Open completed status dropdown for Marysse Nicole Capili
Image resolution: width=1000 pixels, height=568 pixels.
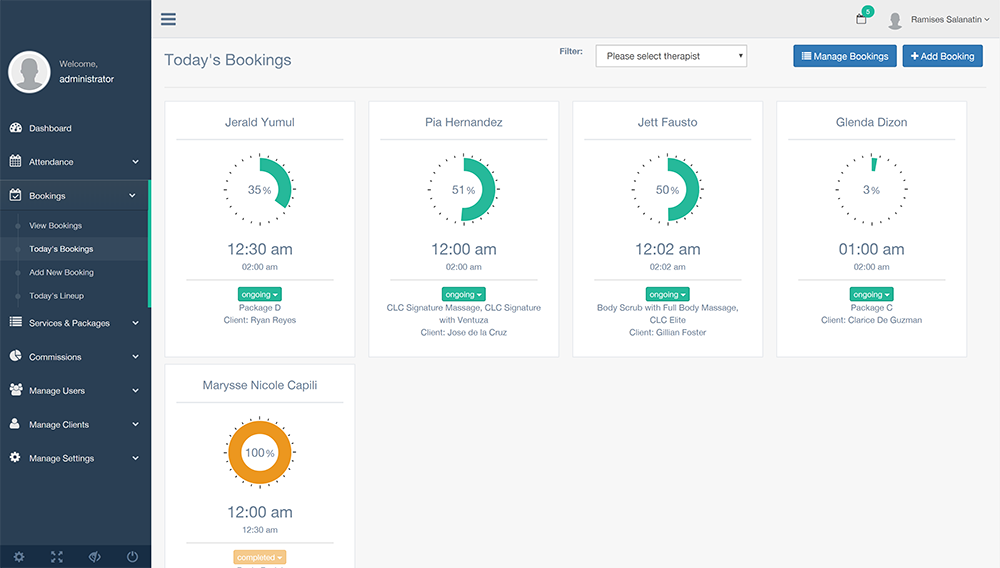(260, 557)
